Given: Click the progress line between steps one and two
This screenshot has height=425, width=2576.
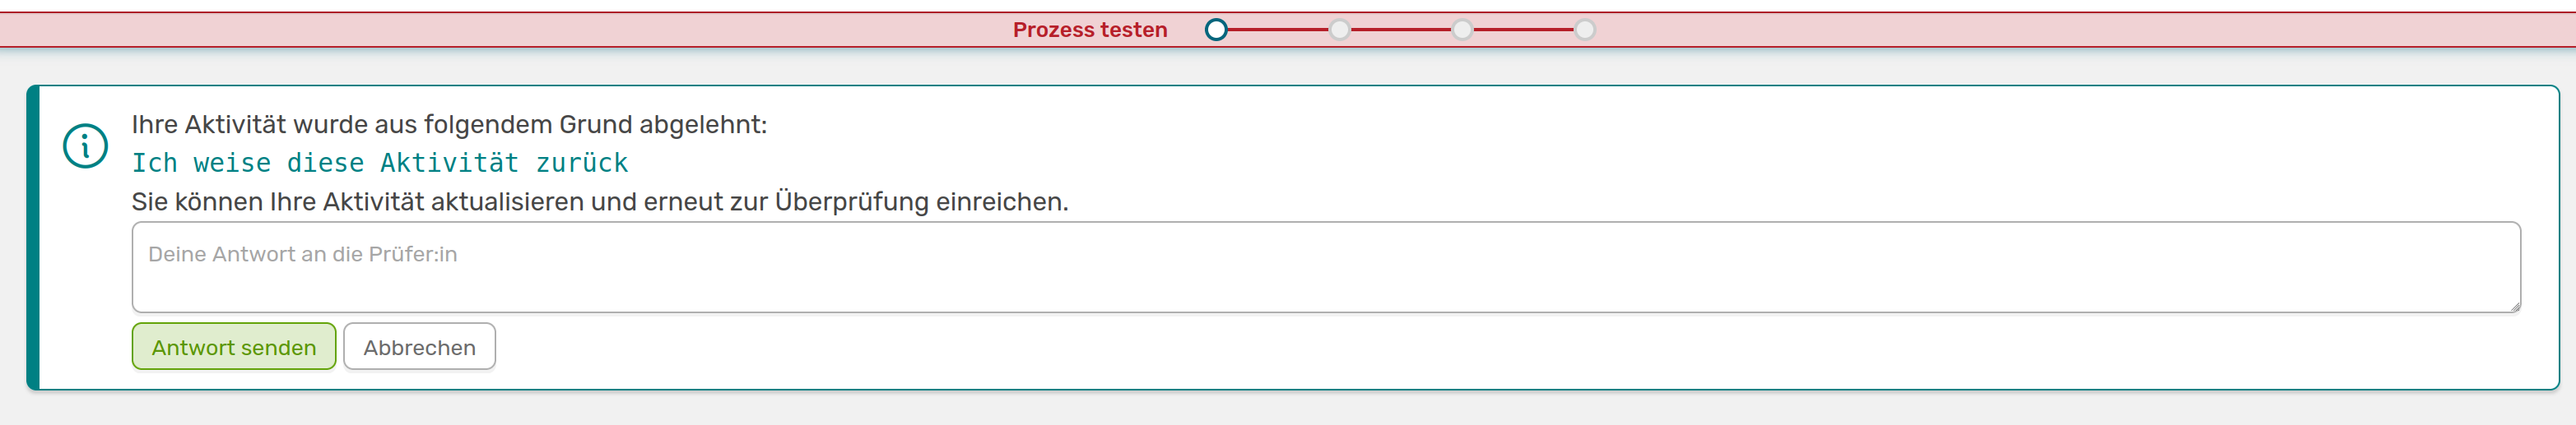Looking at the screenshot, I should tap(1278, 30).
